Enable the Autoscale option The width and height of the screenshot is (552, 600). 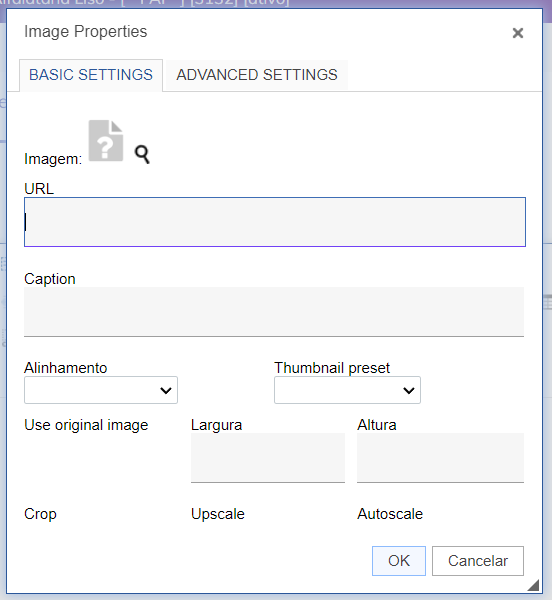pyautogui.click(x=390, y=514)
